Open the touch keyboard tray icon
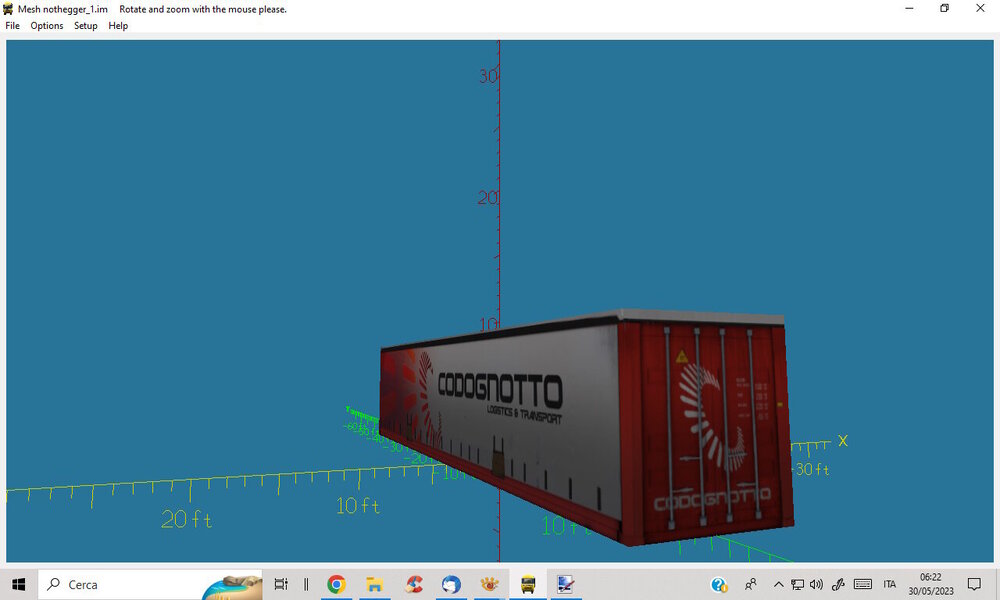 [x=862, y=584]
